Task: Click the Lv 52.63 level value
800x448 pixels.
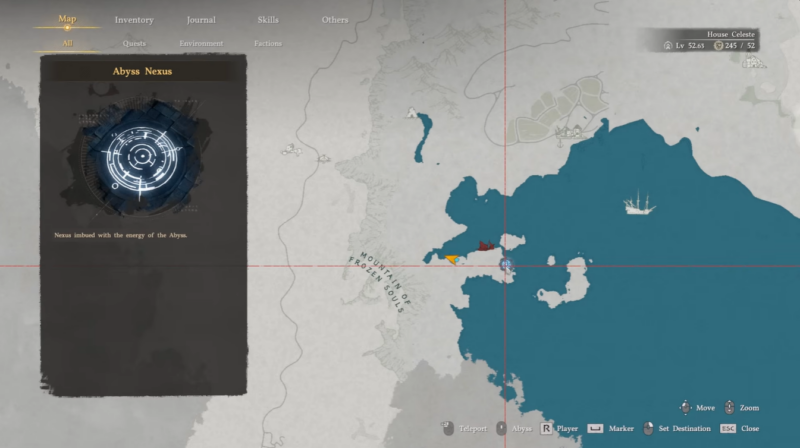Action: click(x=690, y=45)
